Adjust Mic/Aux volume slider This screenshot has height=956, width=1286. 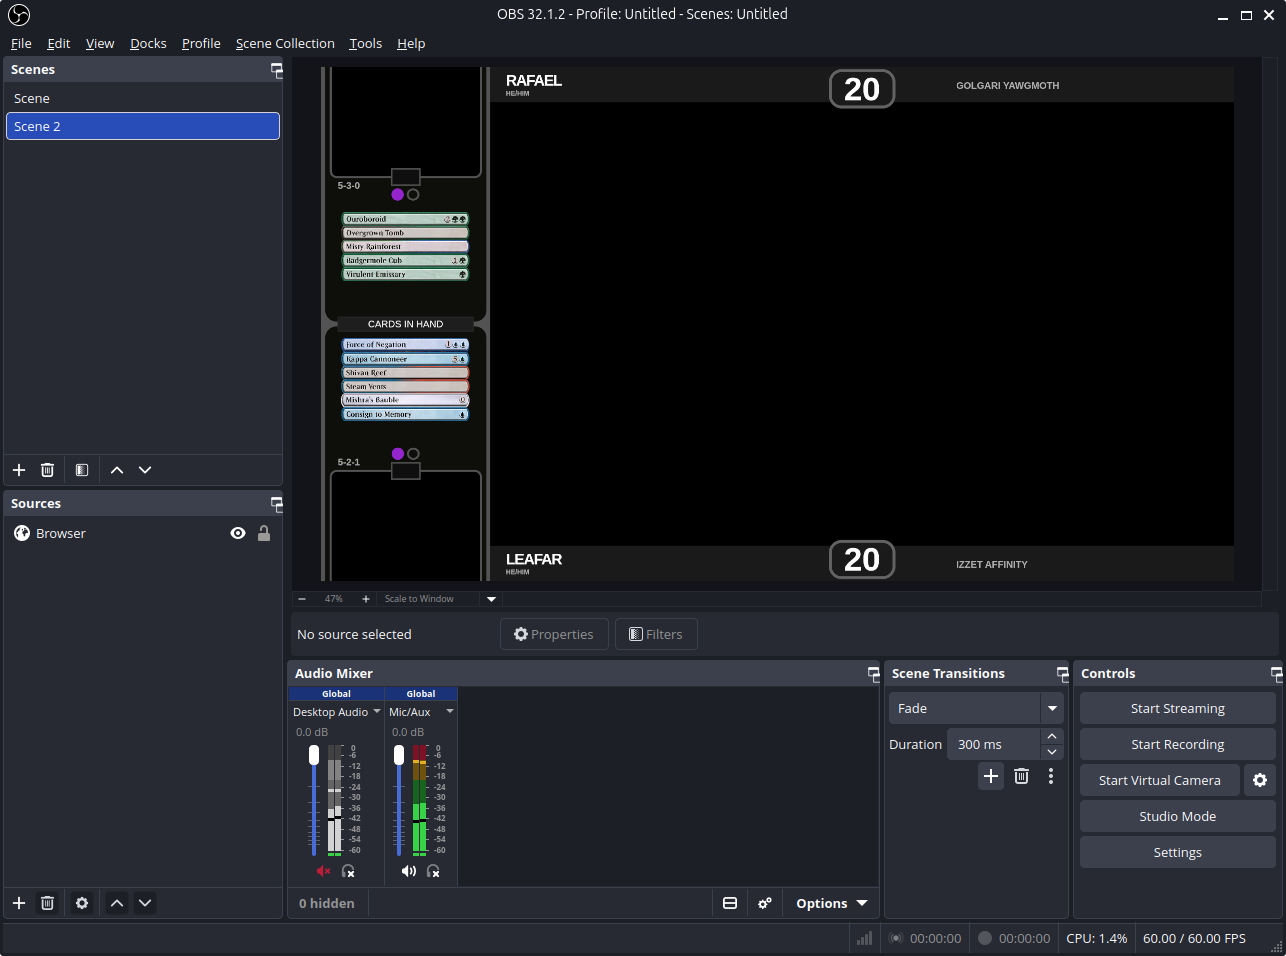[x=399, y=800]
